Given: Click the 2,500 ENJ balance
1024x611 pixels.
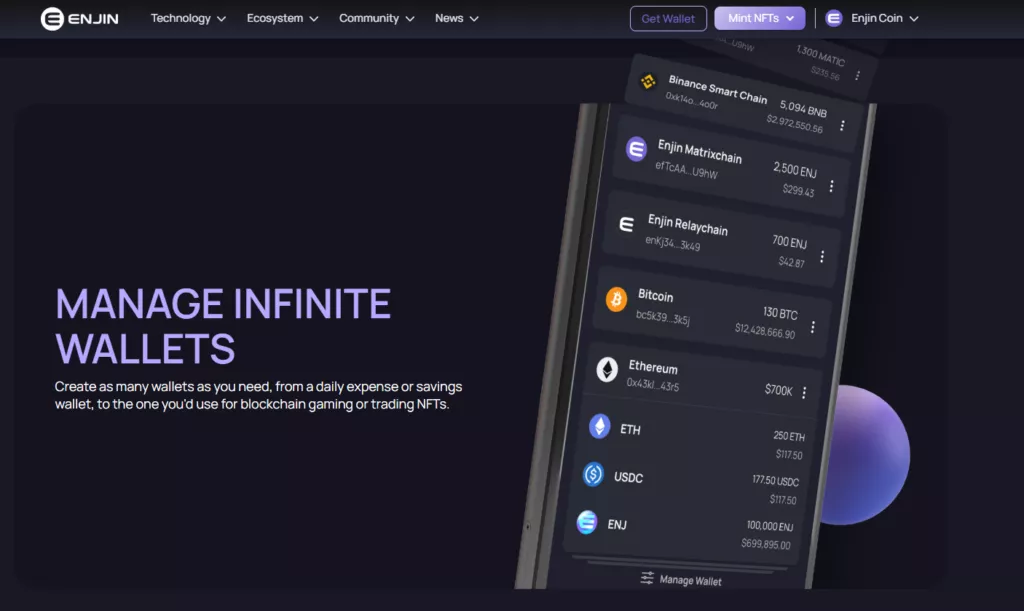Looking at the screenshot, I should click(x=795, y=170).
